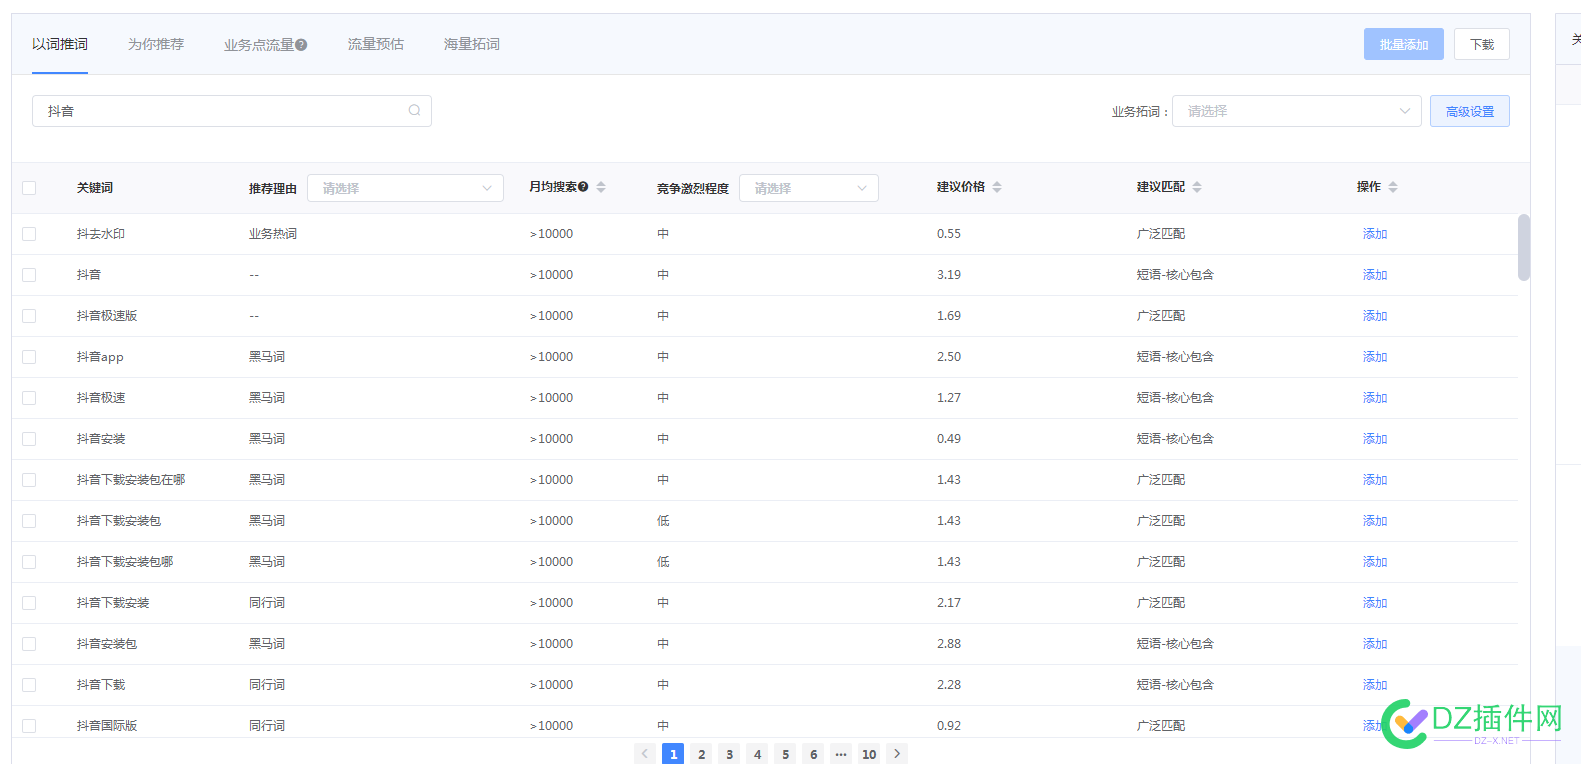The height and width of the screenshot is (764, 1581).
Task: Switch to the 海量拓词 tab
Action: (472, 44)
